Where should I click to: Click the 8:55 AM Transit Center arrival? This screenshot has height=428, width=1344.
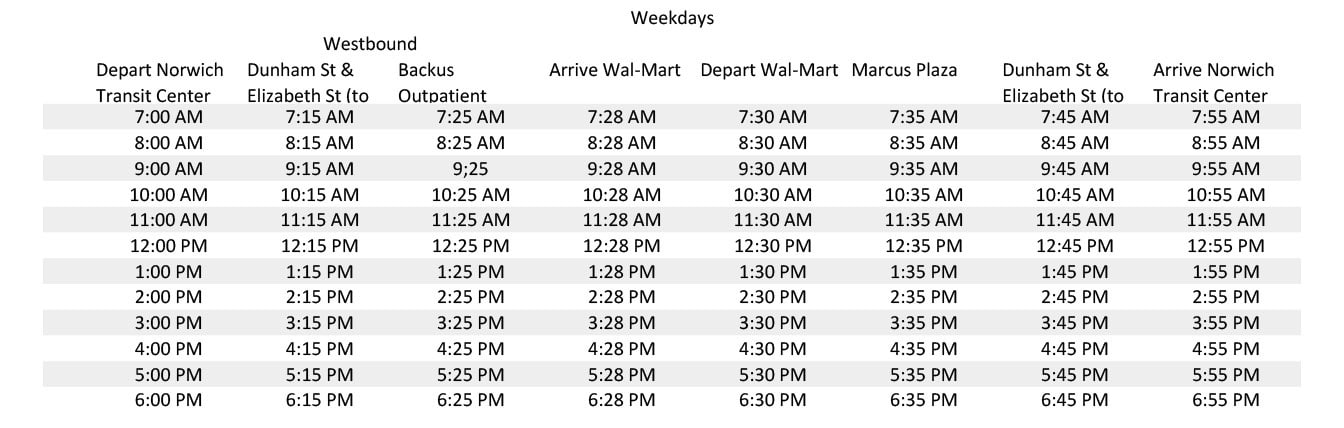click(x=1226, y=143)
